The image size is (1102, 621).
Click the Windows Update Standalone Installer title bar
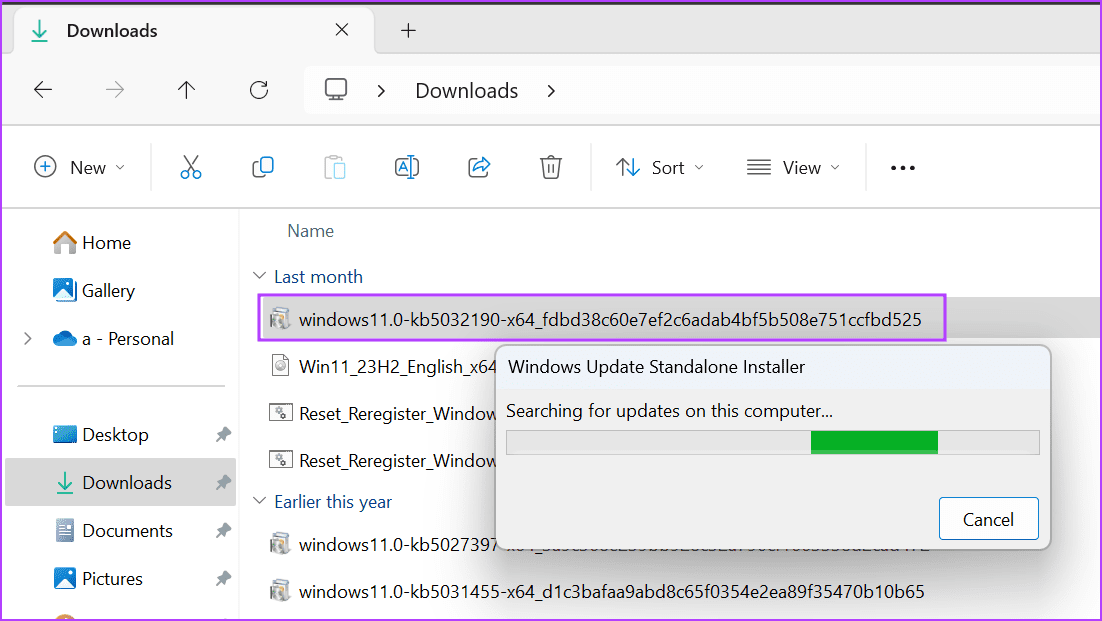(x=772, y=367)
